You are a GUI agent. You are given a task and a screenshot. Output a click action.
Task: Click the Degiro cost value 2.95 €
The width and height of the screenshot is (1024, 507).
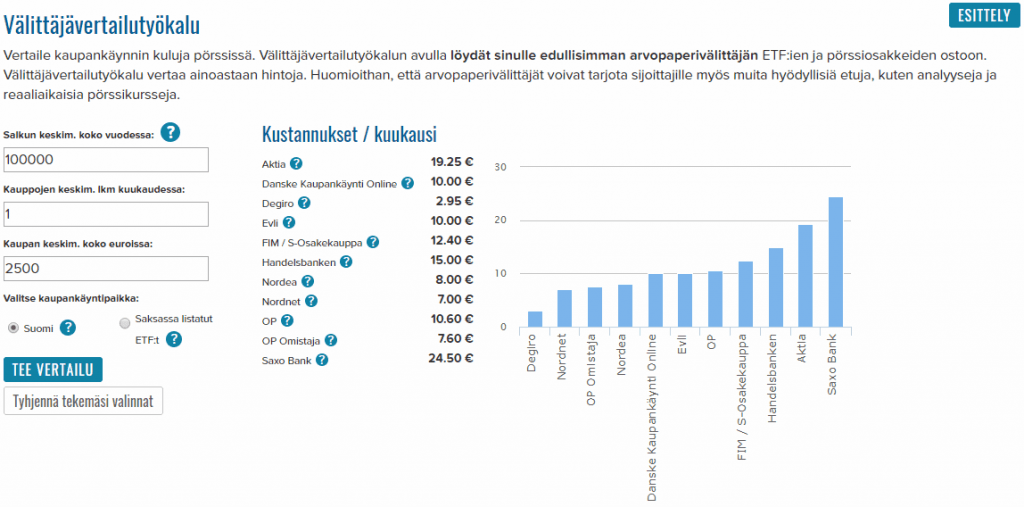coord(455,202)
